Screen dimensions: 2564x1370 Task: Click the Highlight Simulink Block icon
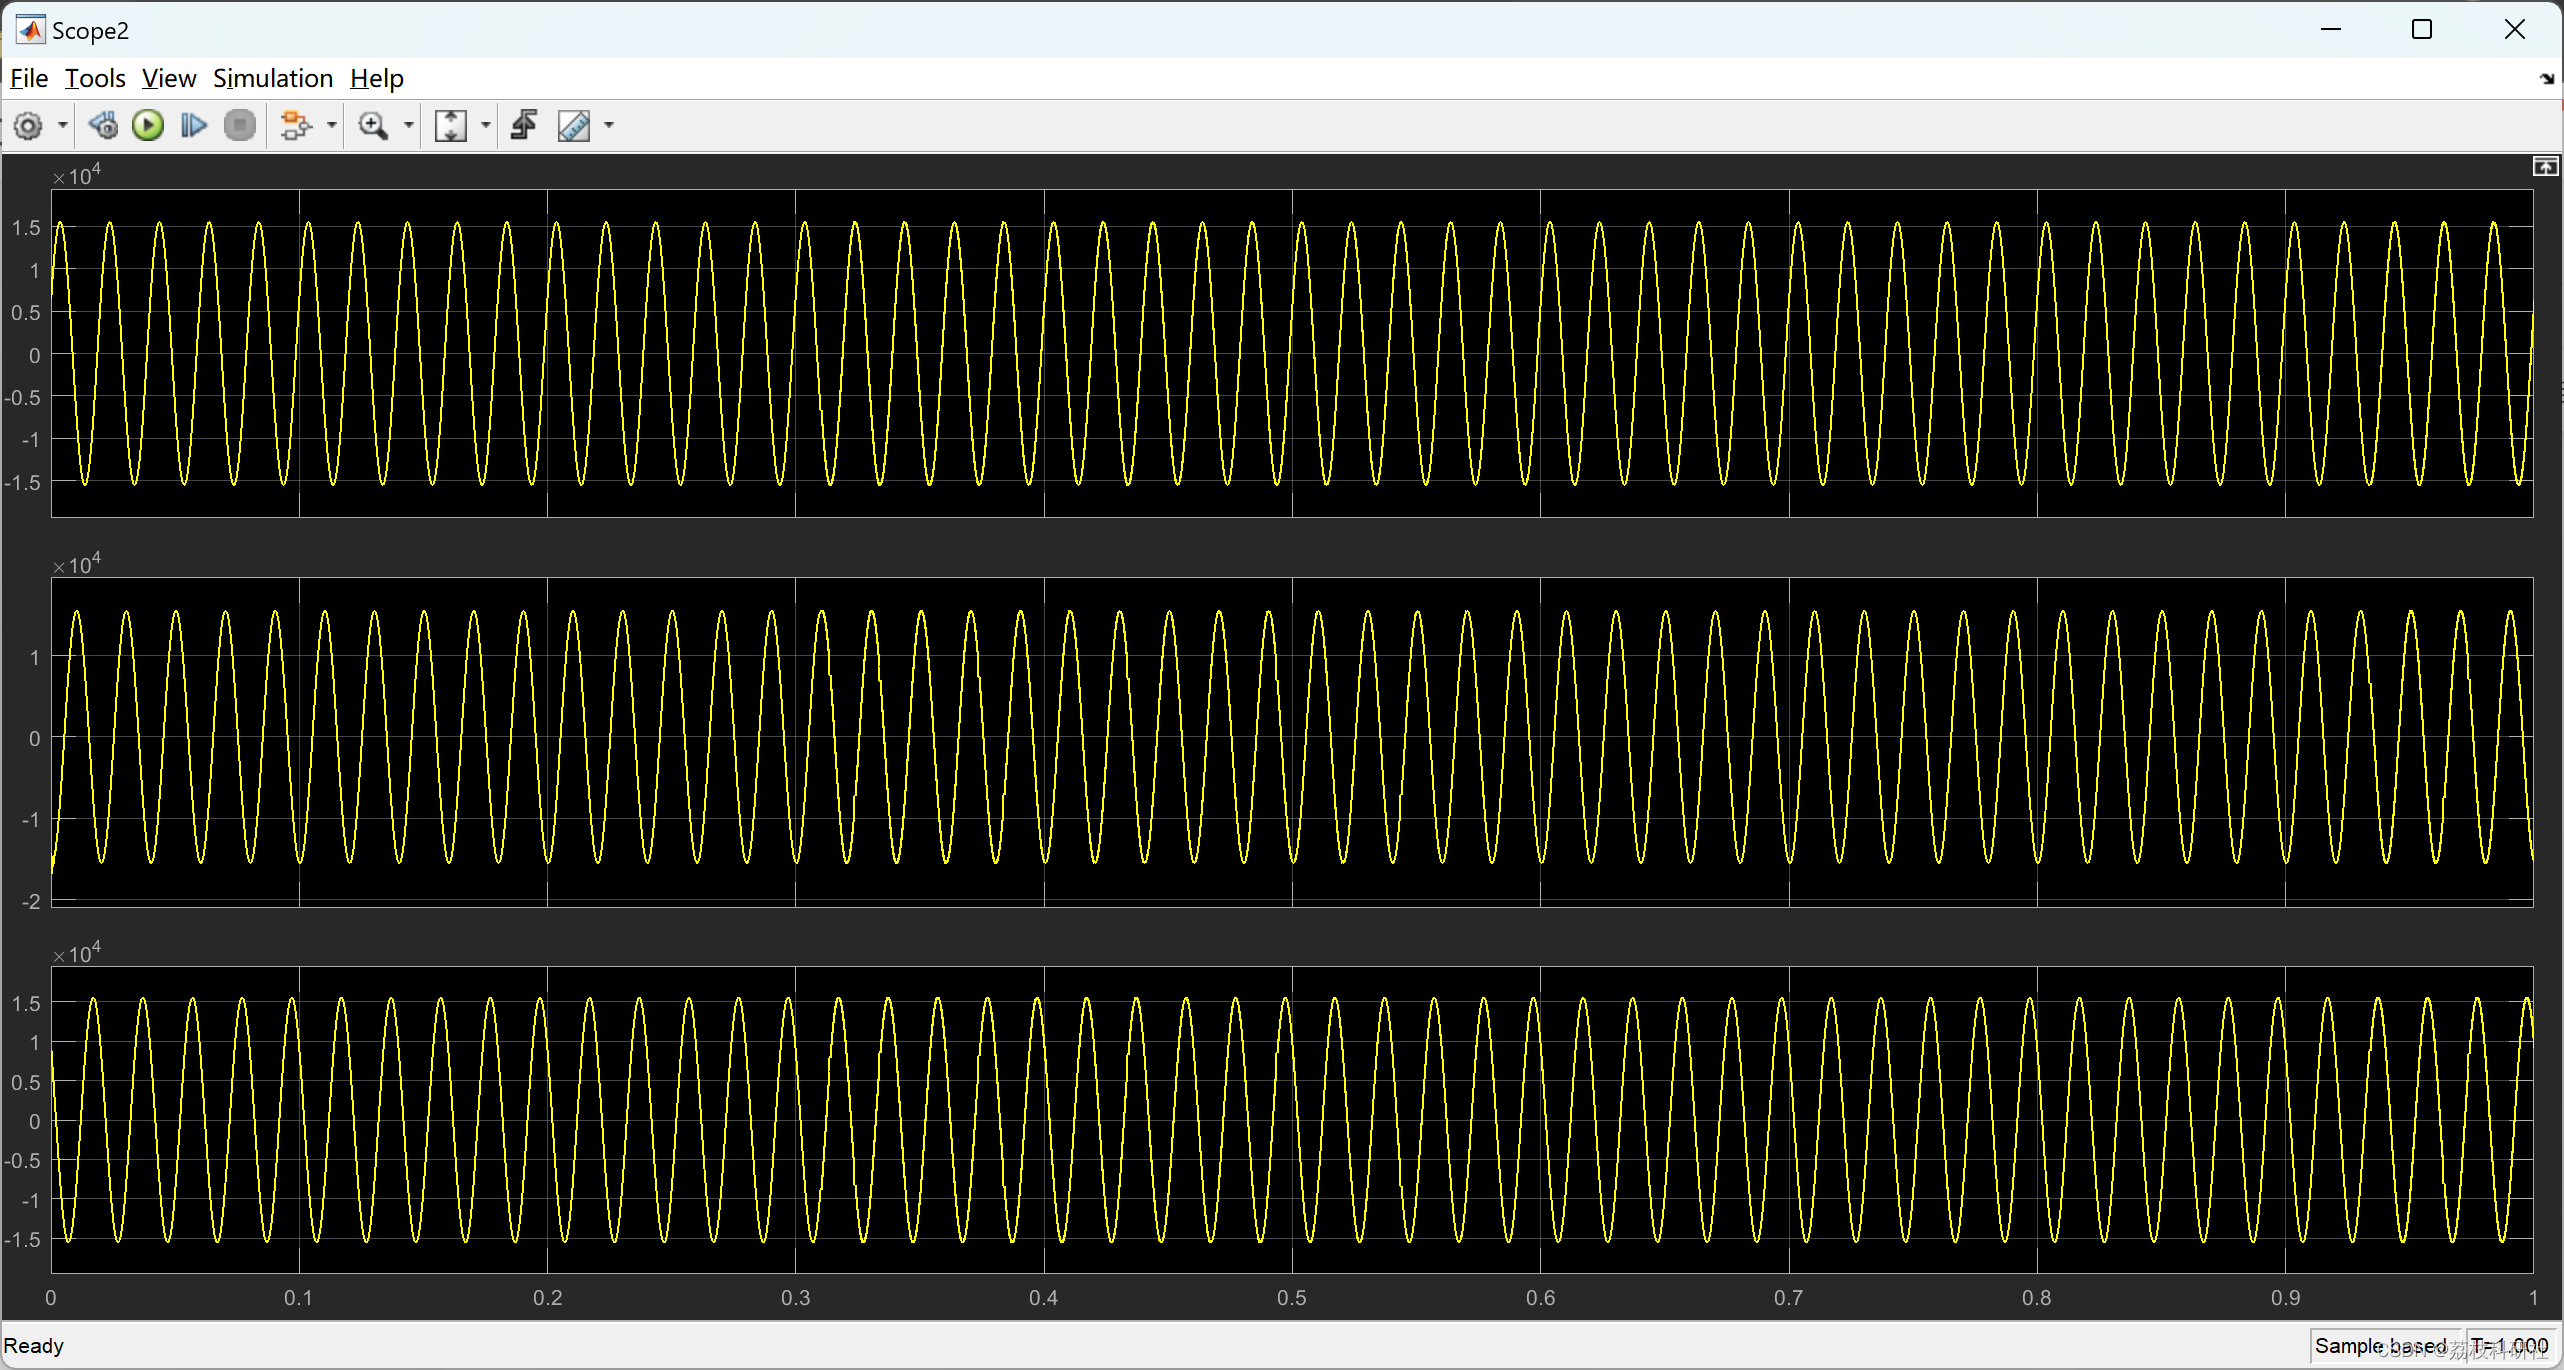(x=295, y=126)
